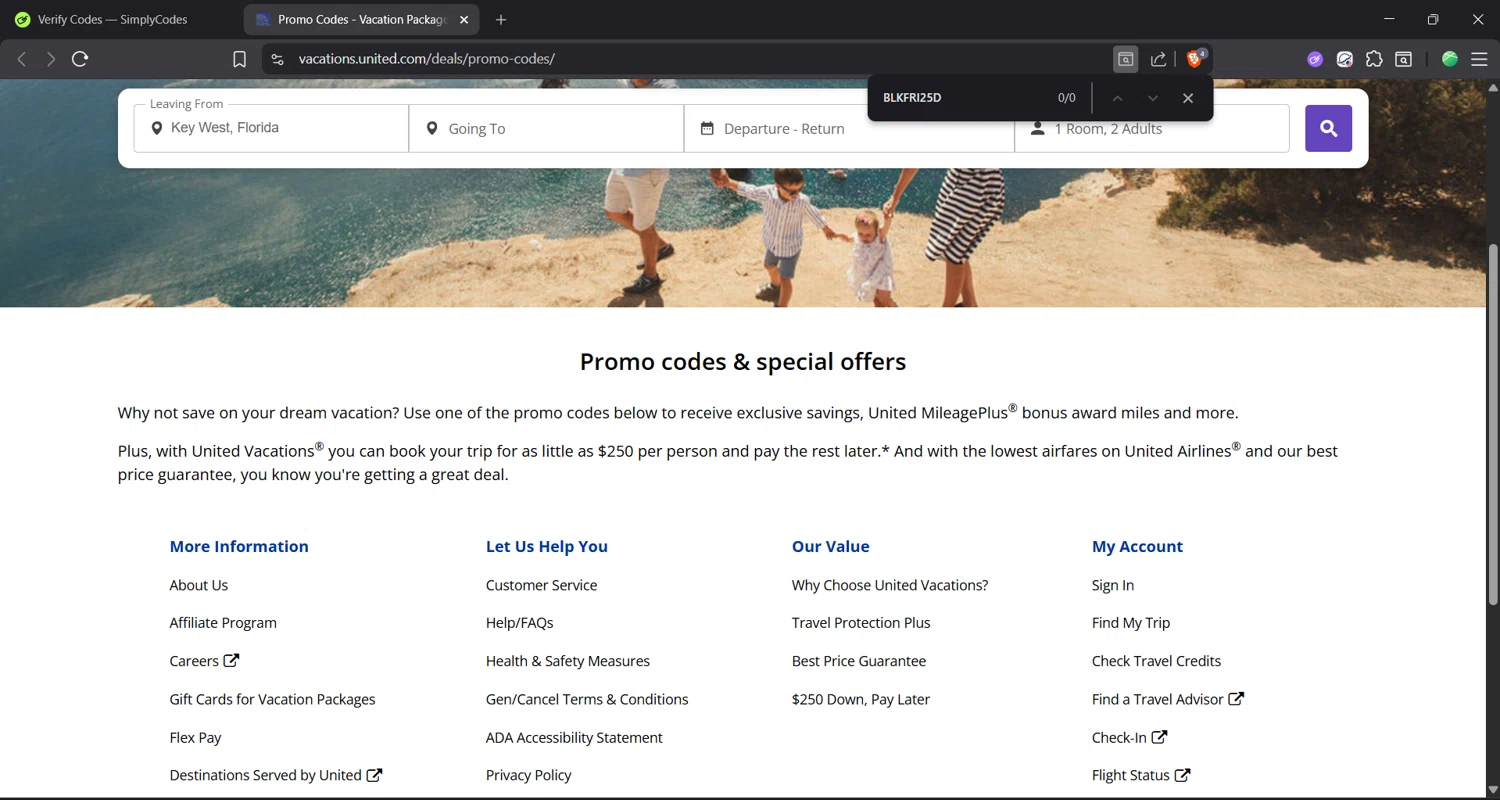Open the 1 Room, 2 Adults selector

pyautogui.click(x=1152, y=128)
